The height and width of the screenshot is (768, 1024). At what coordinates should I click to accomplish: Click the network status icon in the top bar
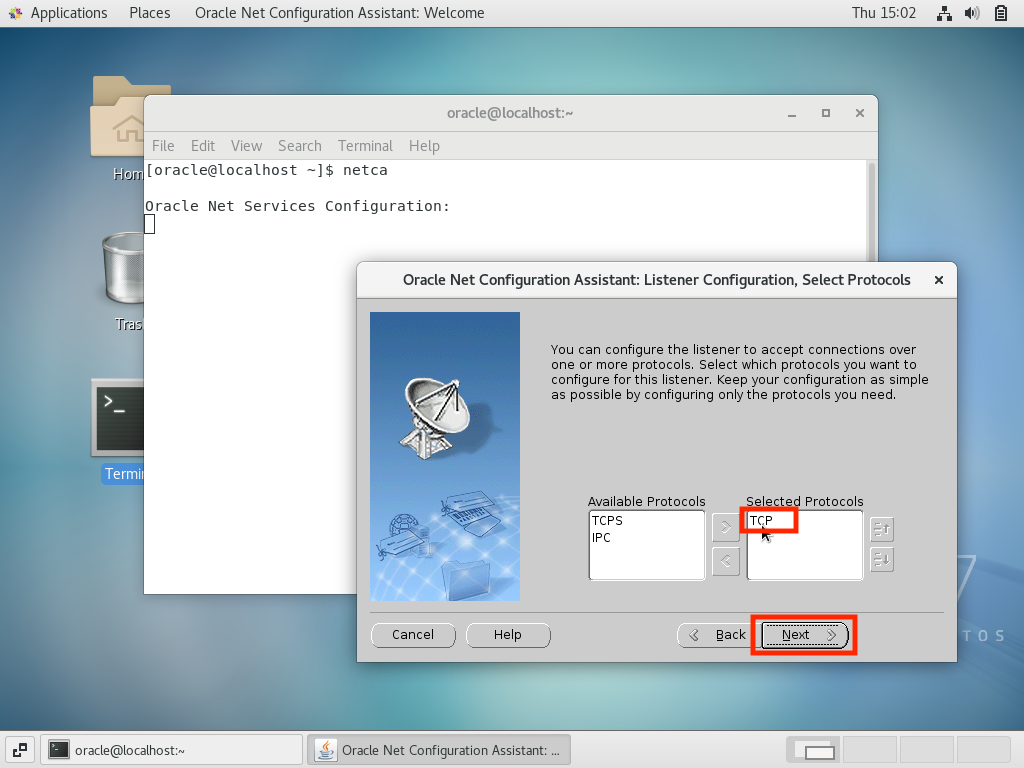(944, 13)
